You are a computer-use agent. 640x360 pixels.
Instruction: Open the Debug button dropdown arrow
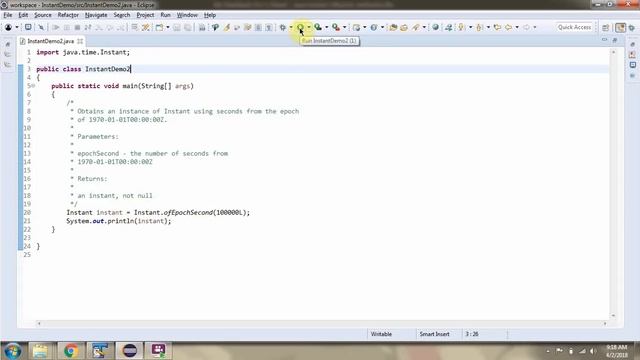pyautogui.click(x=291, y=27)
